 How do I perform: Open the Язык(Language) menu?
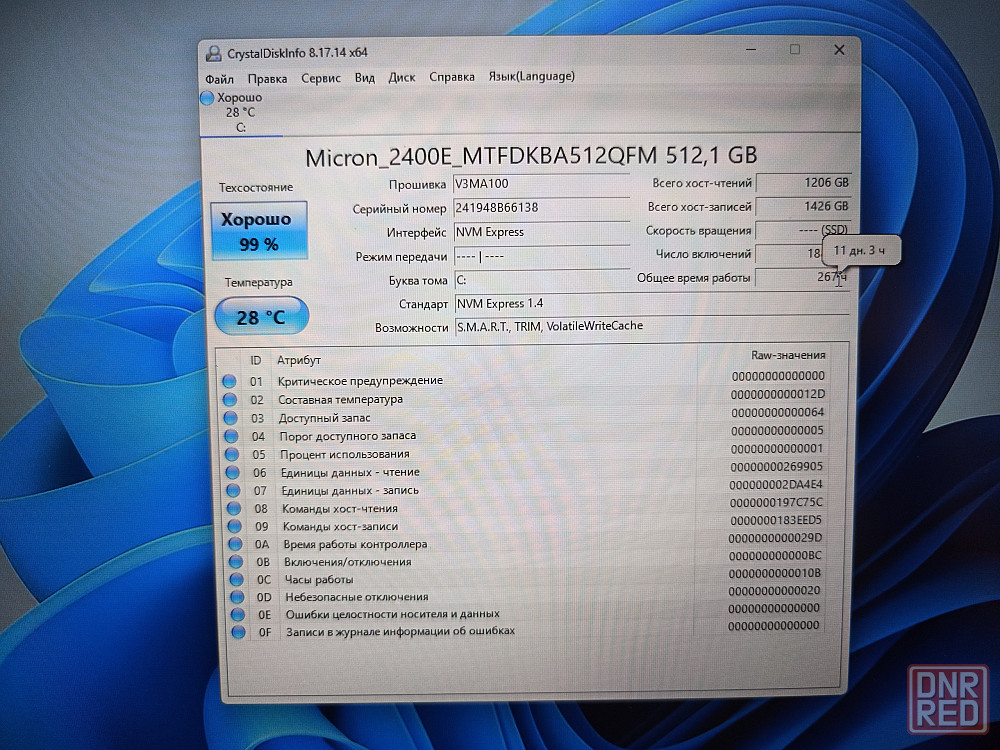pyautogui.click(x=532, y=76)
